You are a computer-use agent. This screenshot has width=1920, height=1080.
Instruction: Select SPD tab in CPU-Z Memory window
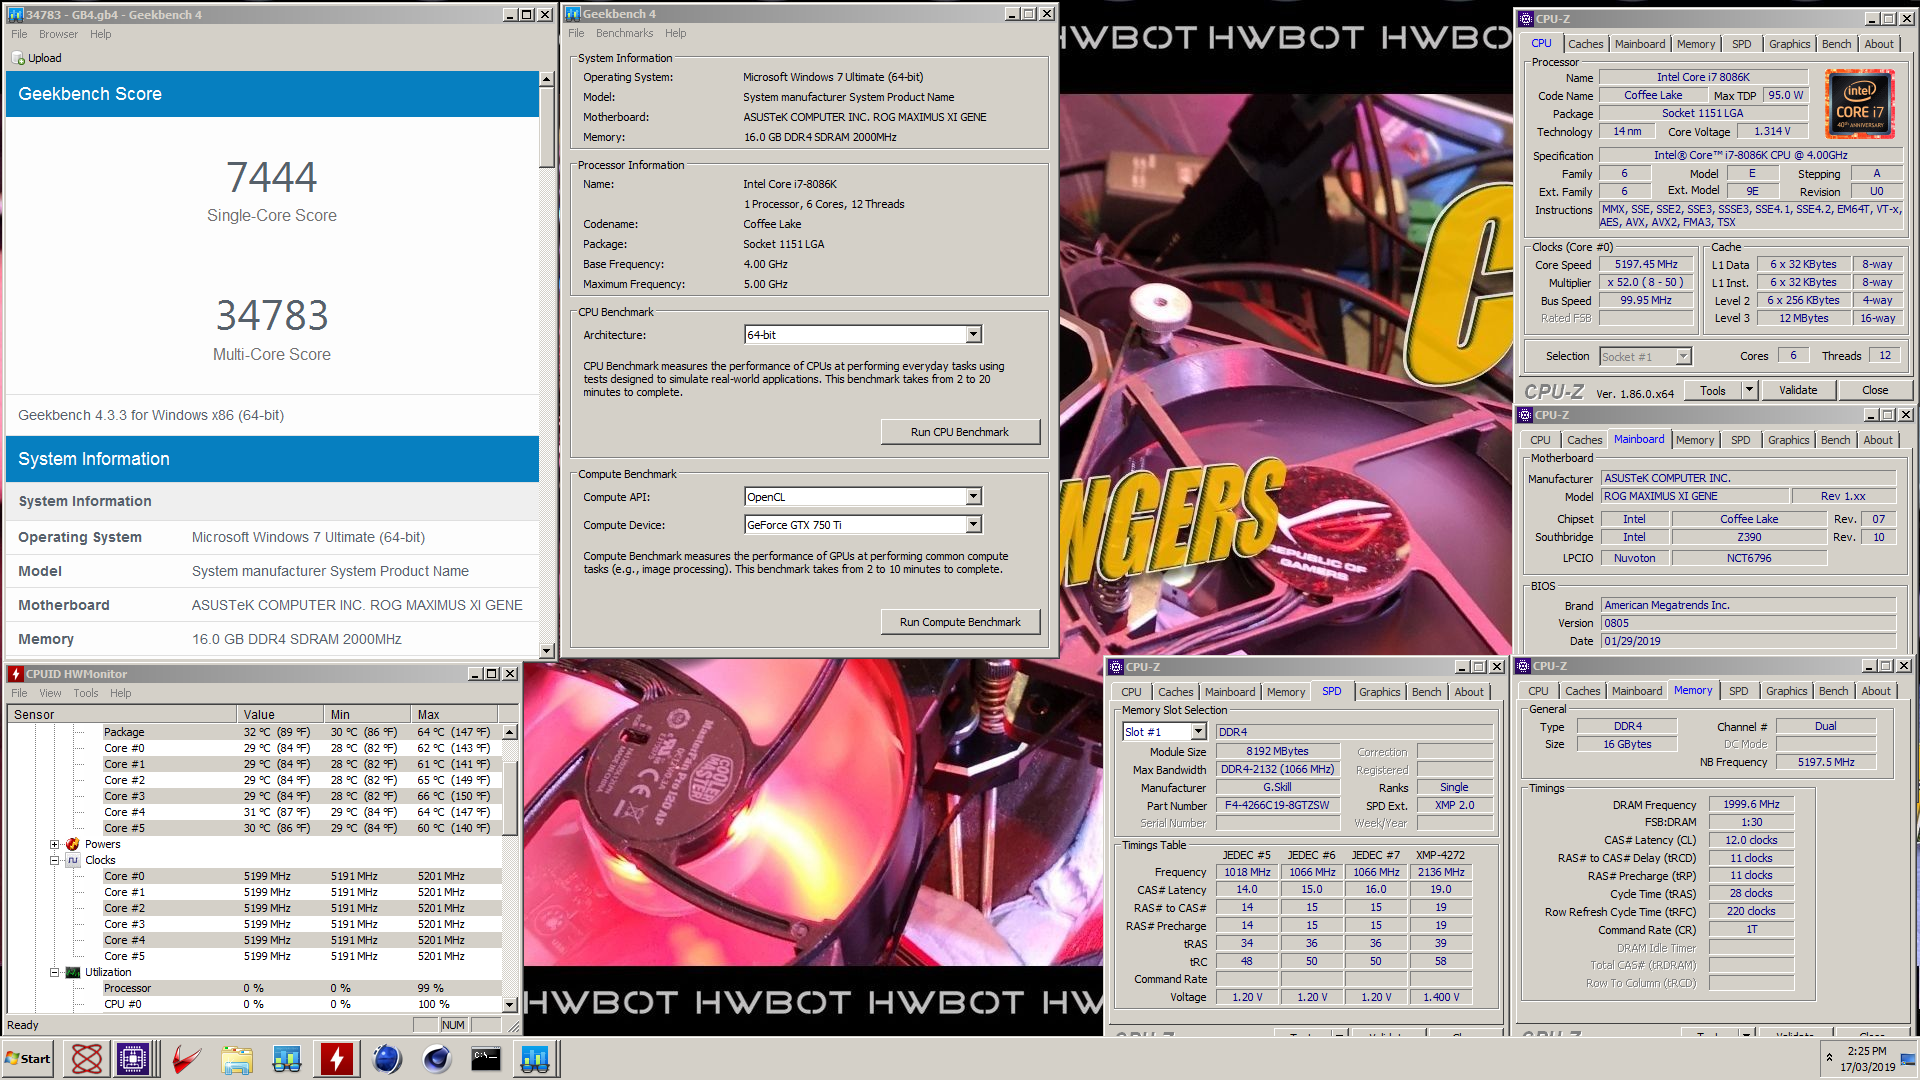(1739, 691)
